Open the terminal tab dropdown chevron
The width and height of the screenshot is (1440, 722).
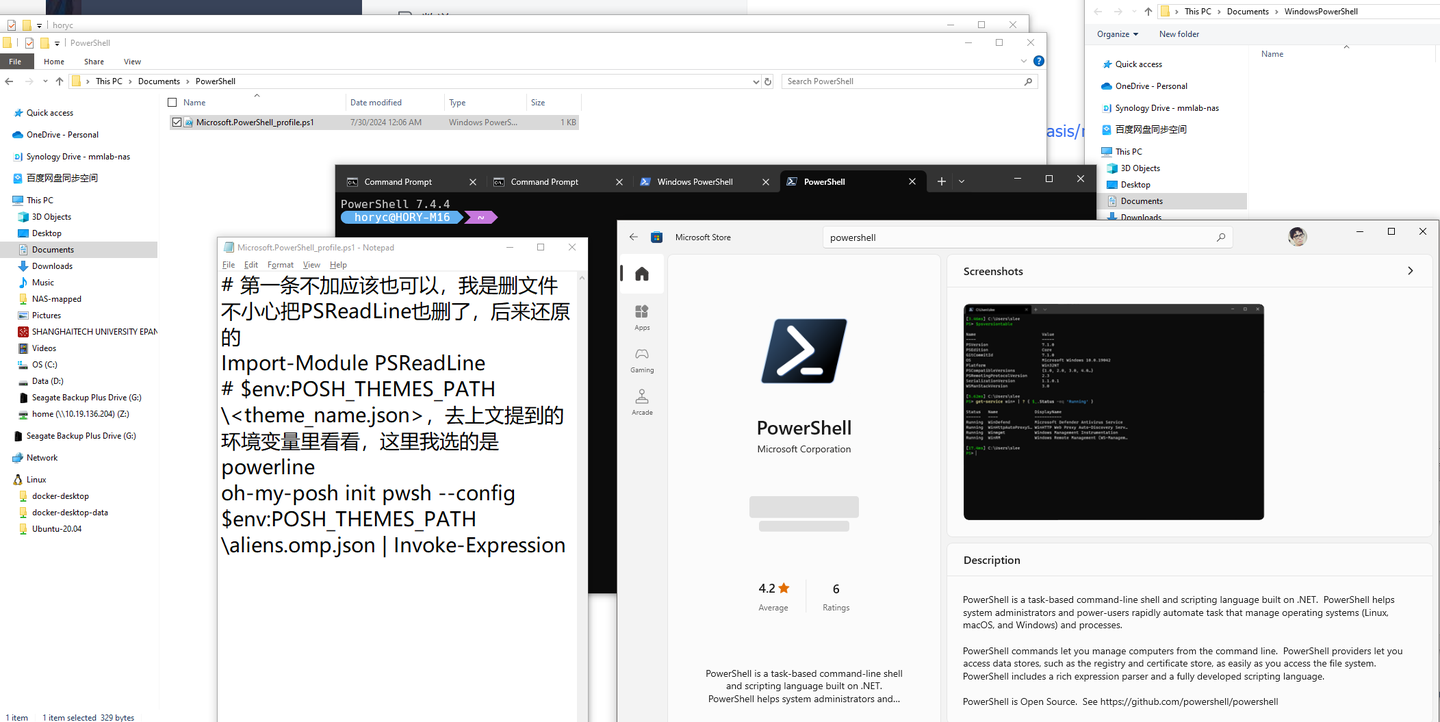point(961,181)
